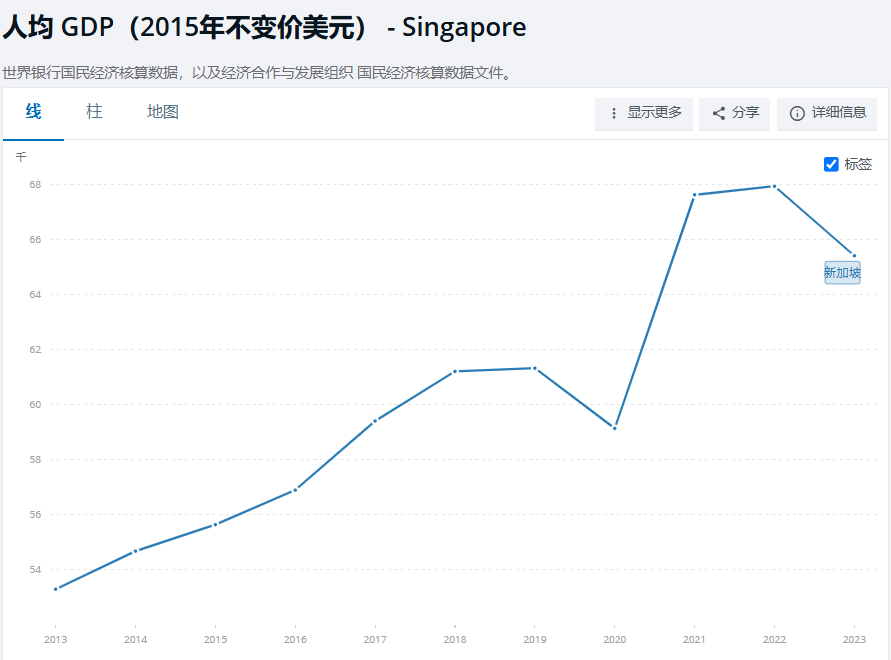Select the 2021 data point on the line
The width and height of the screenshot is (891, 660).
coord(694,195)
